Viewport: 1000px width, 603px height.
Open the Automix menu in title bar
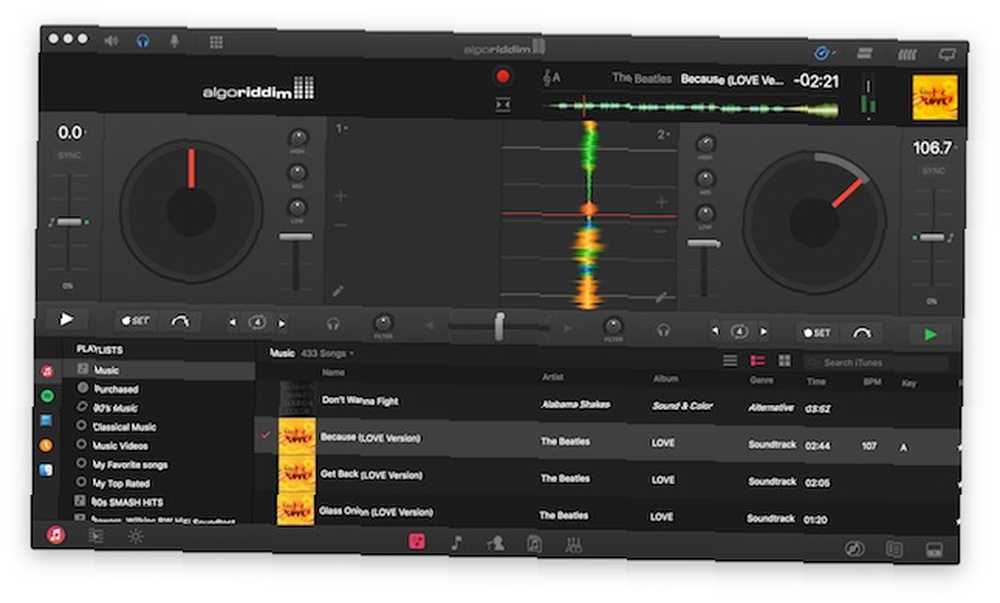coord(823,53)
